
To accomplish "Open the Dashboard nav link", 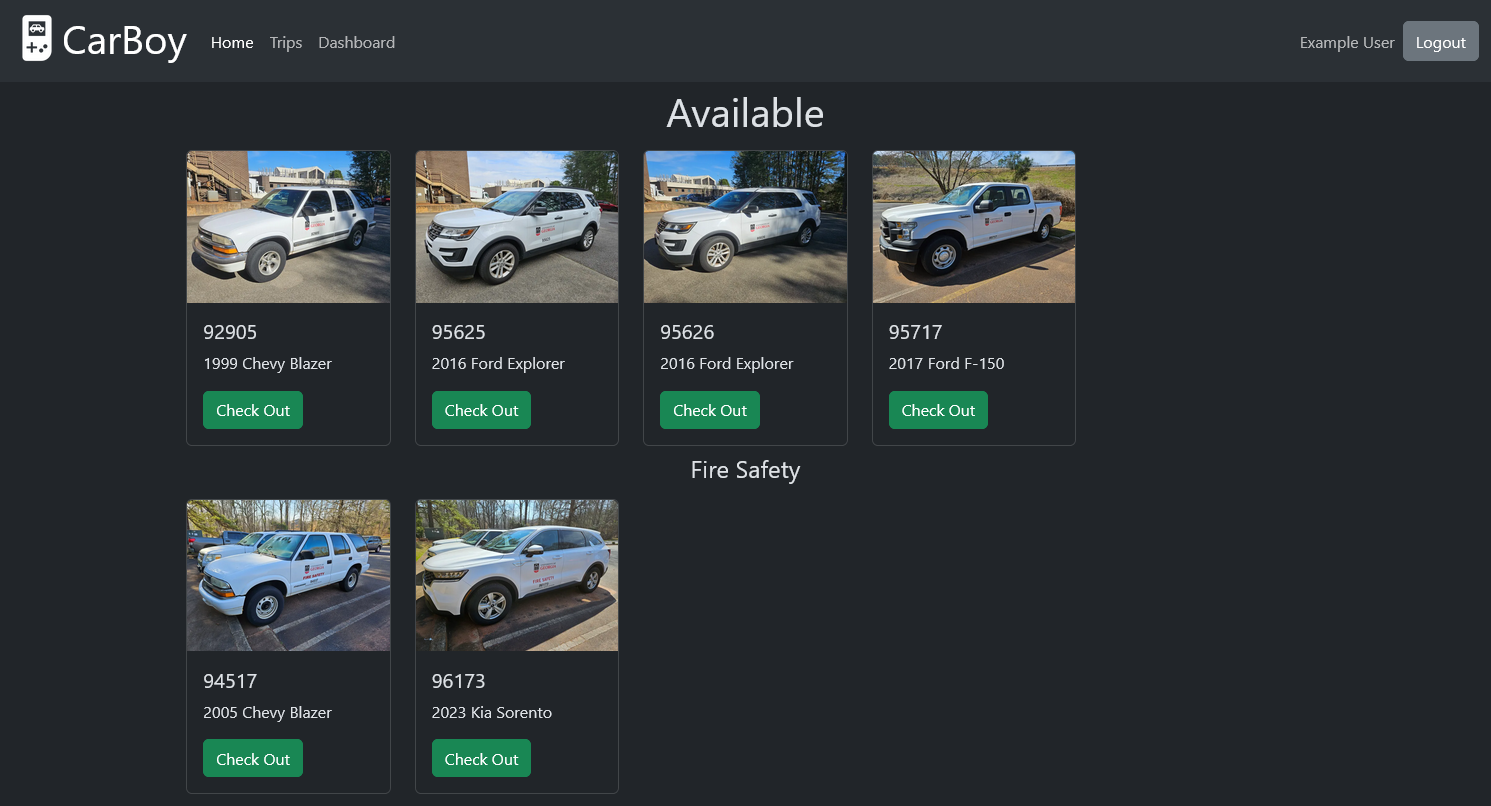I will 356,42.
